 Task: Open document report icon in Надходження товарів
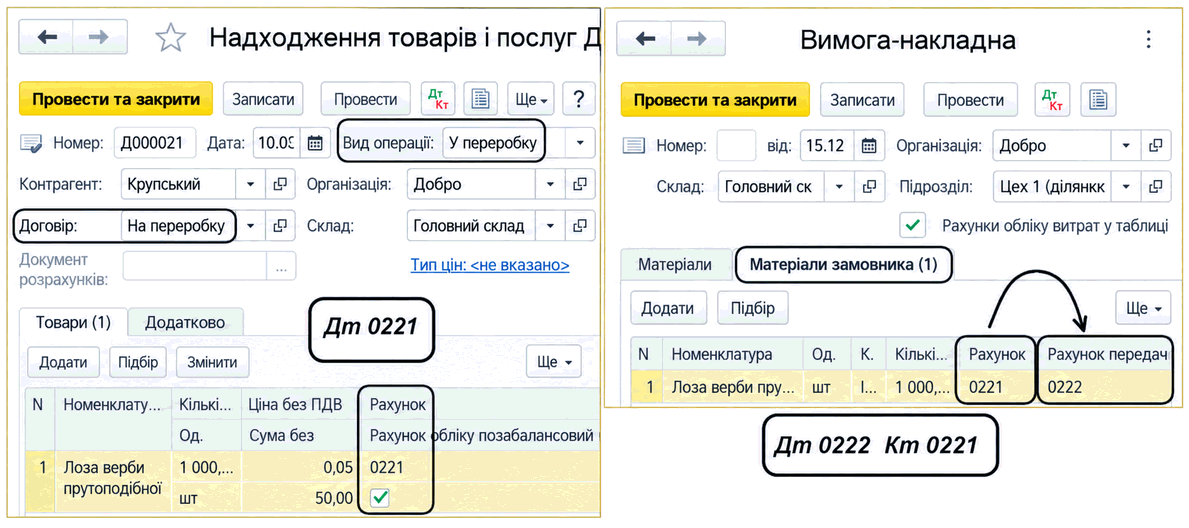click(x=479, y=99)
